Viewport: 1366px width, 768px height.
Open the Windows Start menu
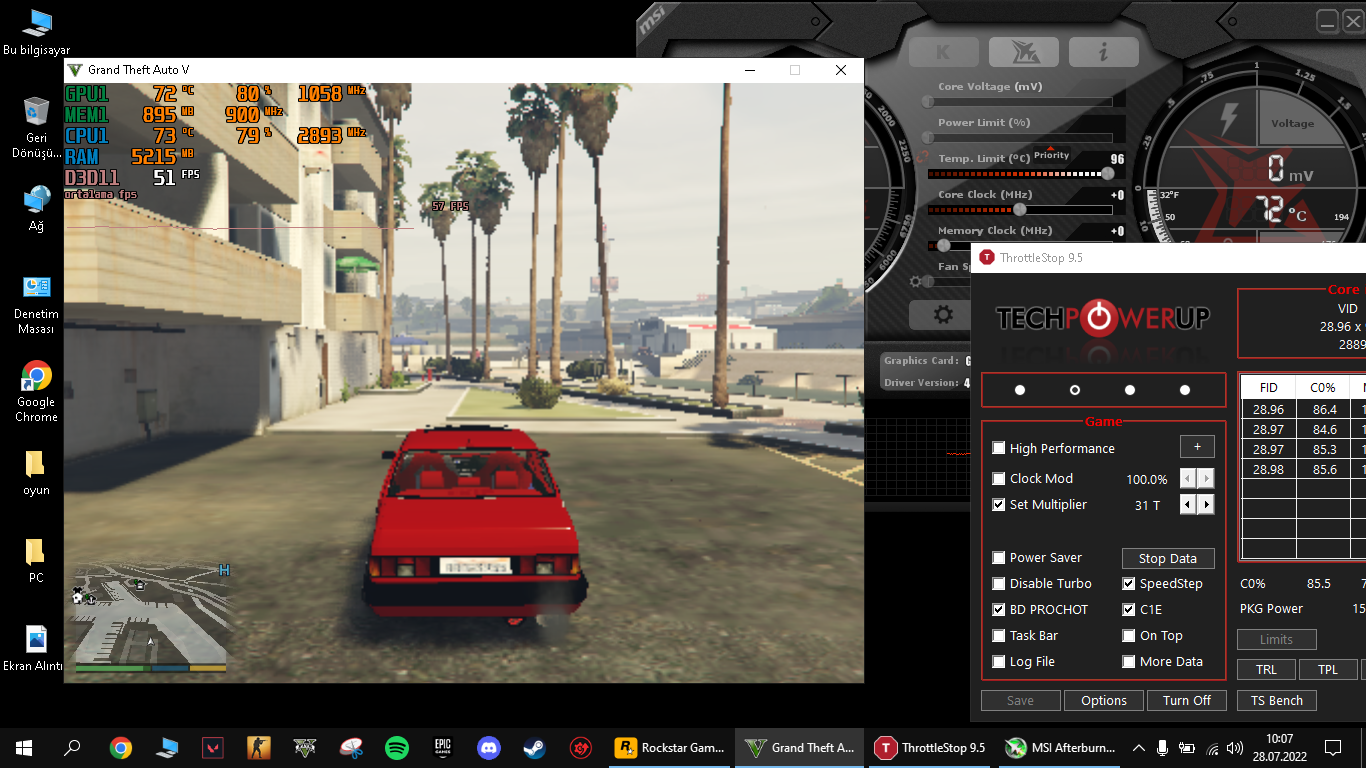coord(24,748)
